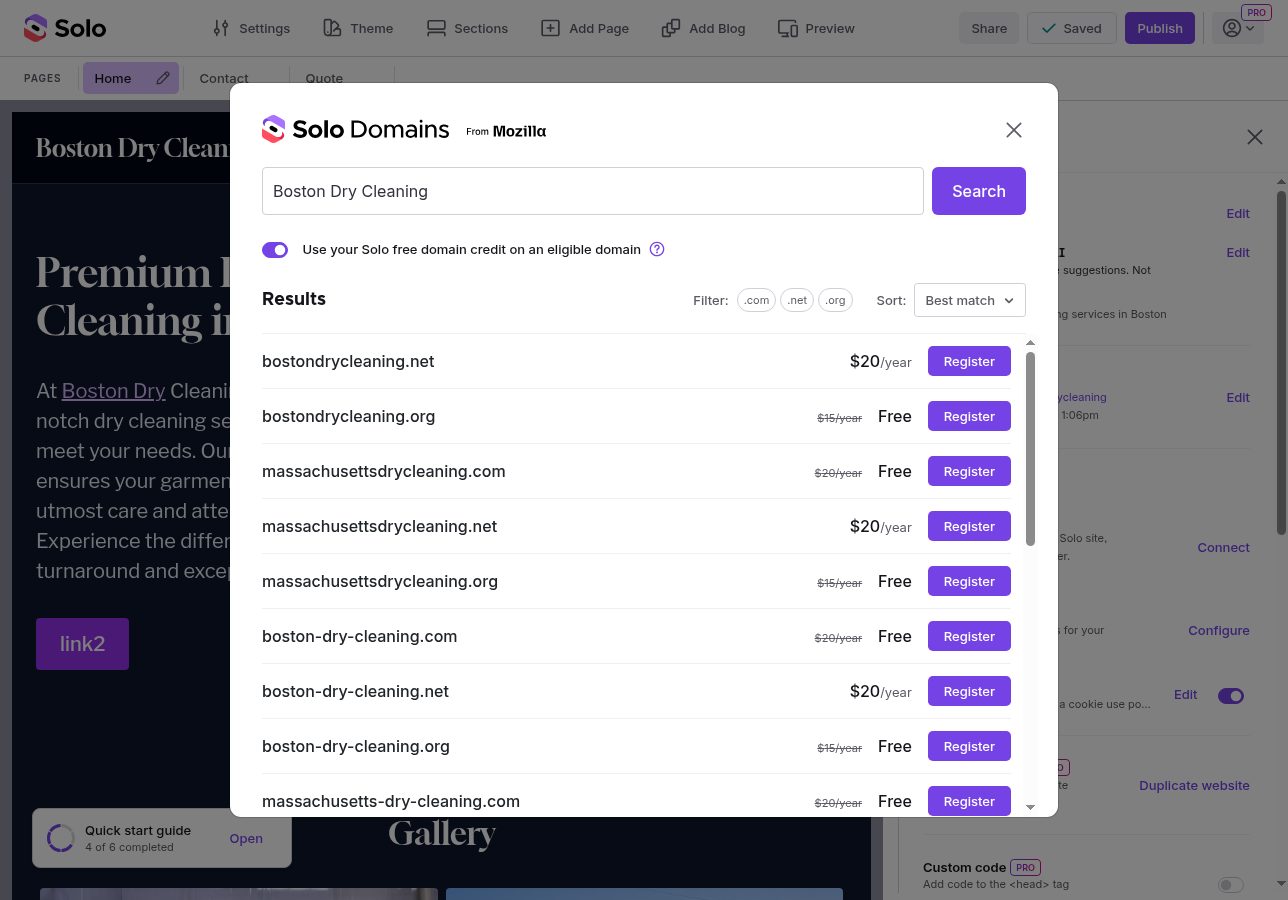Image resolution: width=1288 pixels, height=900 pixels.
Task: Click the results list scrollbar thumb
Action: [x=1031, y=448]
